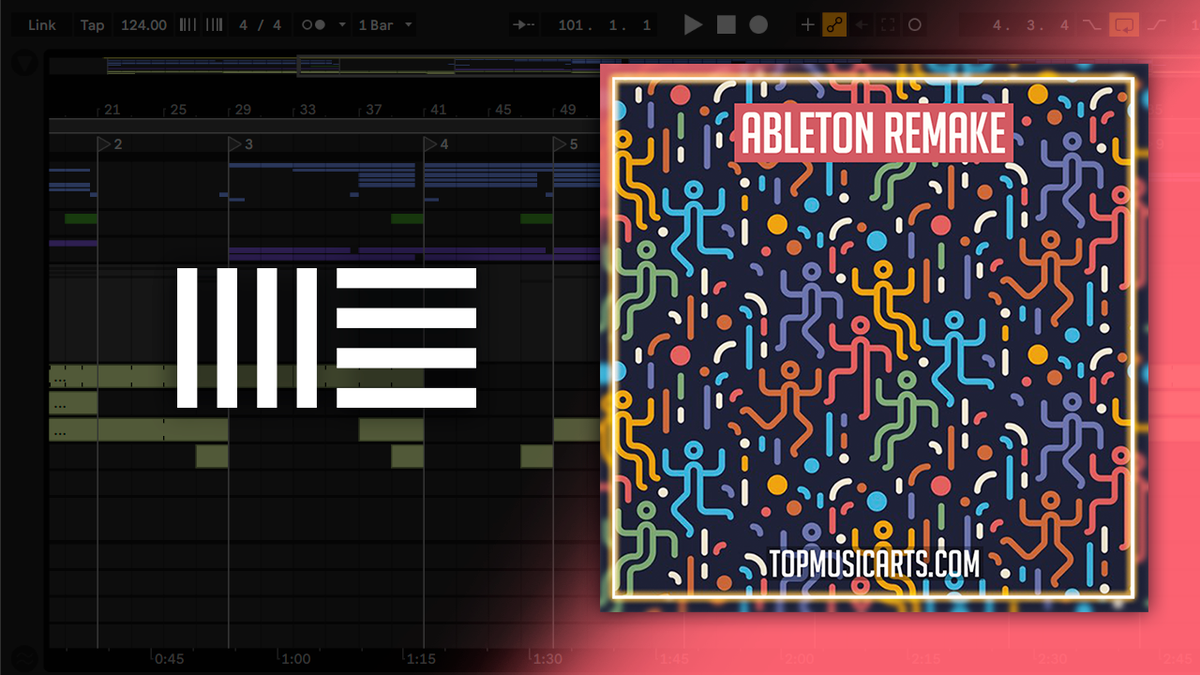Enable MIDI Arrangement Overdub plus icon
The height and width of the screenshot is (675, 1200).
806,25
